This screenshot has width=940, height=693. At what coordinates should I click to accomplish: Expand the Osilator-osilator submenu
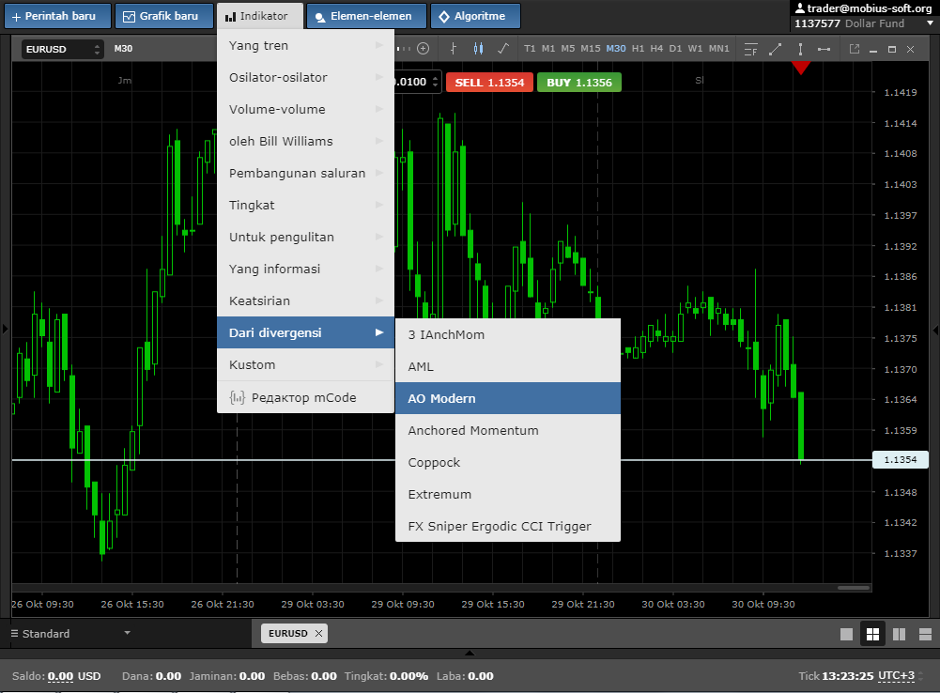(x=306, y=77)
